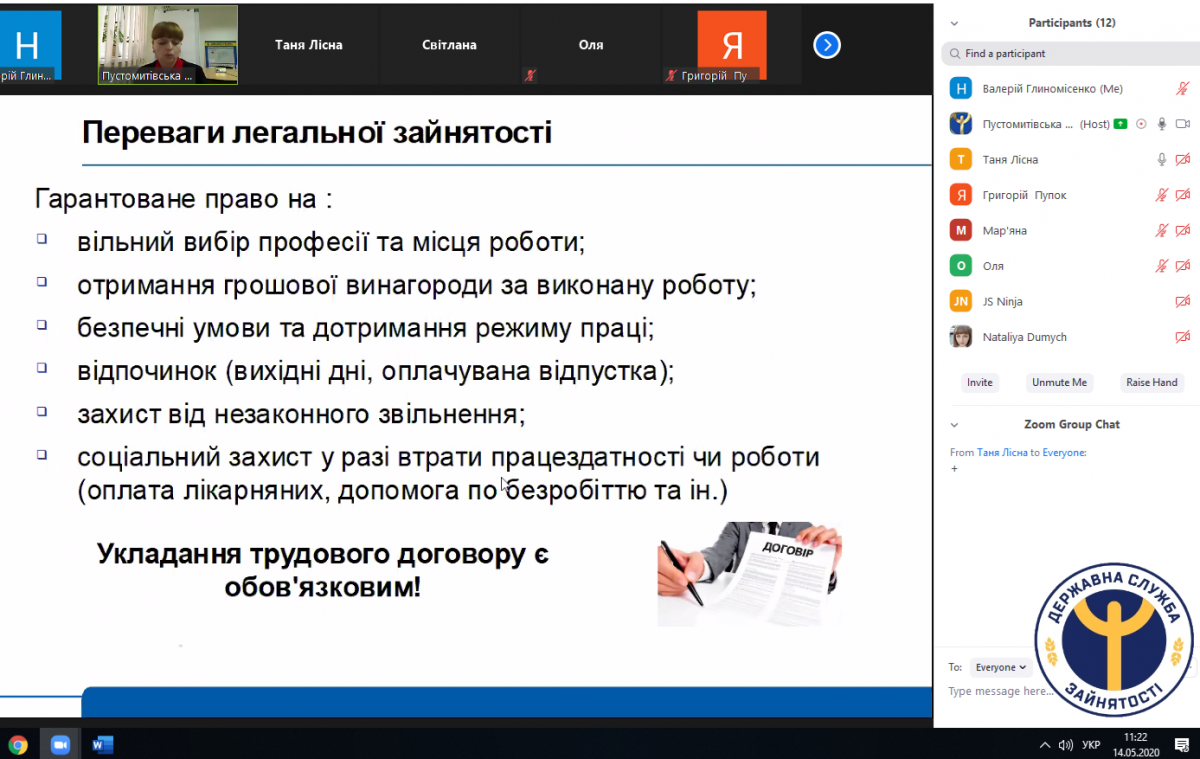Viewport: 1200px width, 759px height.
Task: Open Microsoft Word from the taskbar
Action: [x=102, y=744]
